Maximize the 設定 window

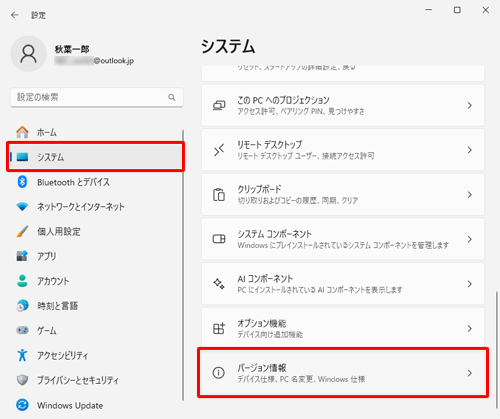tap(457, 10)
